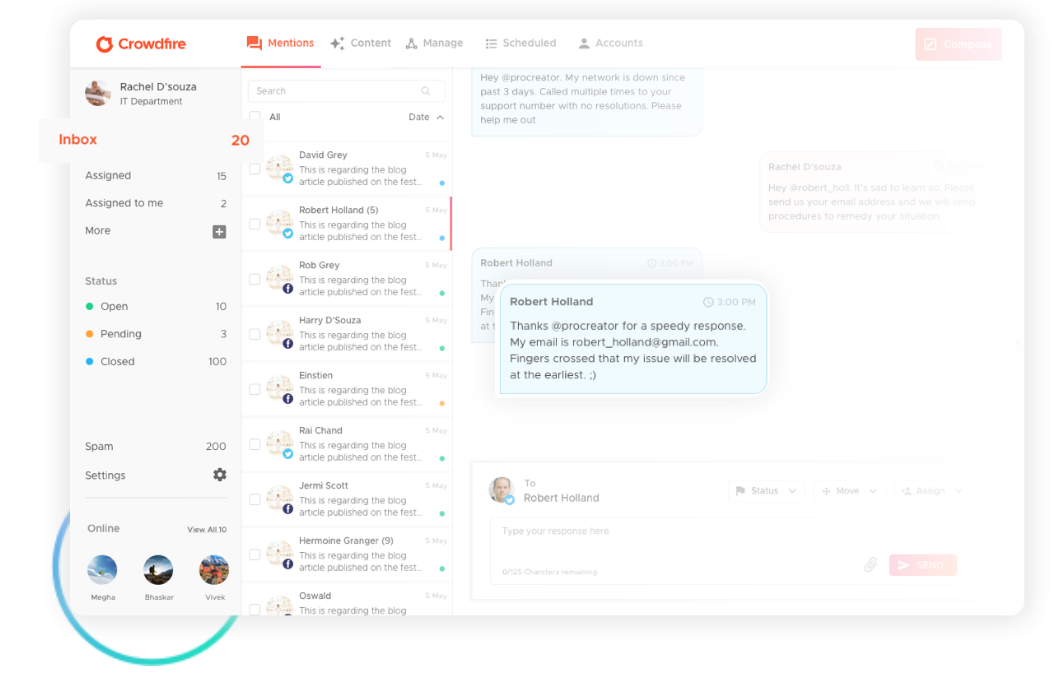Check the Einstien message checkbox
The height and width of the screenshot is (679, 1060).
click(x=255, y=390)
